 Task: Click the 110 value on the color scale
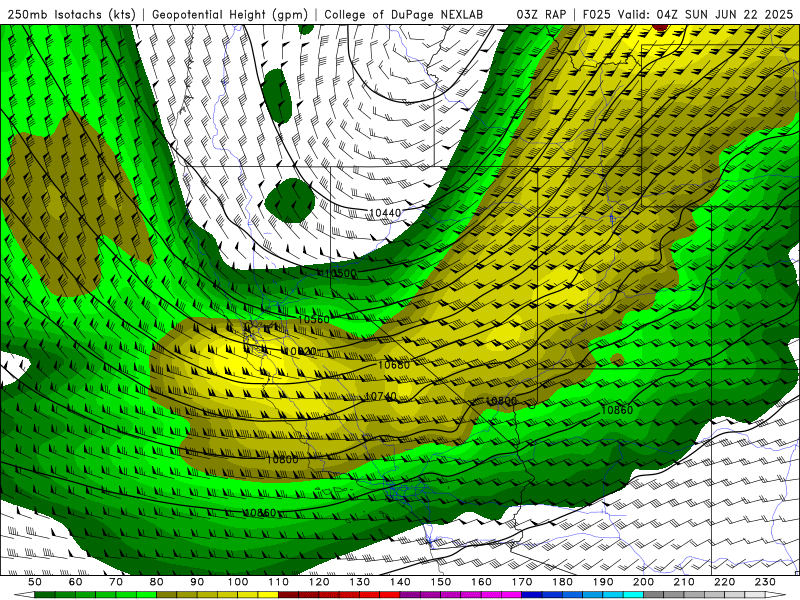pyautogui.click(x=279, y=582)
